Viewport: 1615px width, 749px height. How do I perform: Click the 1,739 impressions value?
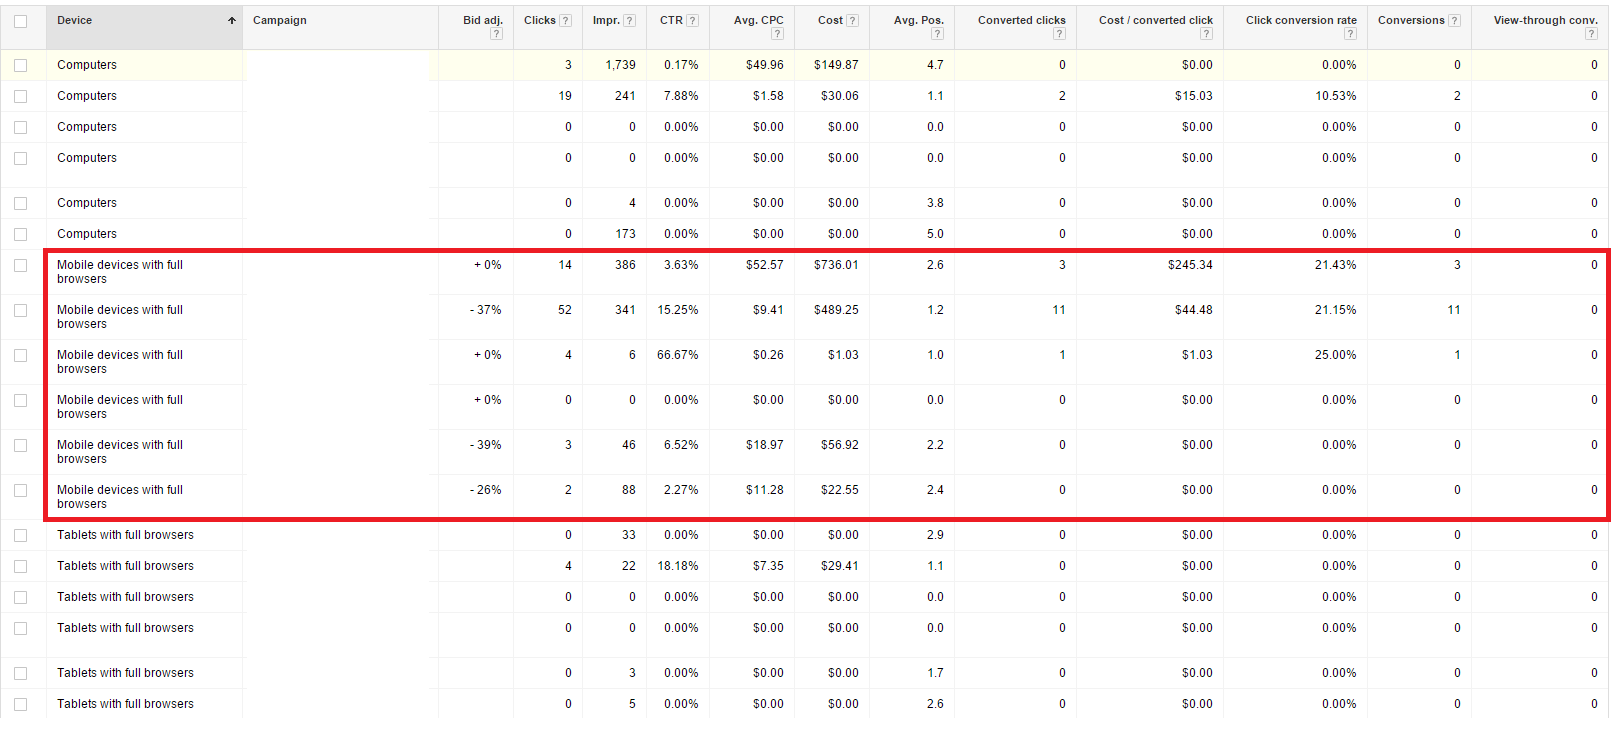coord(621,65)
